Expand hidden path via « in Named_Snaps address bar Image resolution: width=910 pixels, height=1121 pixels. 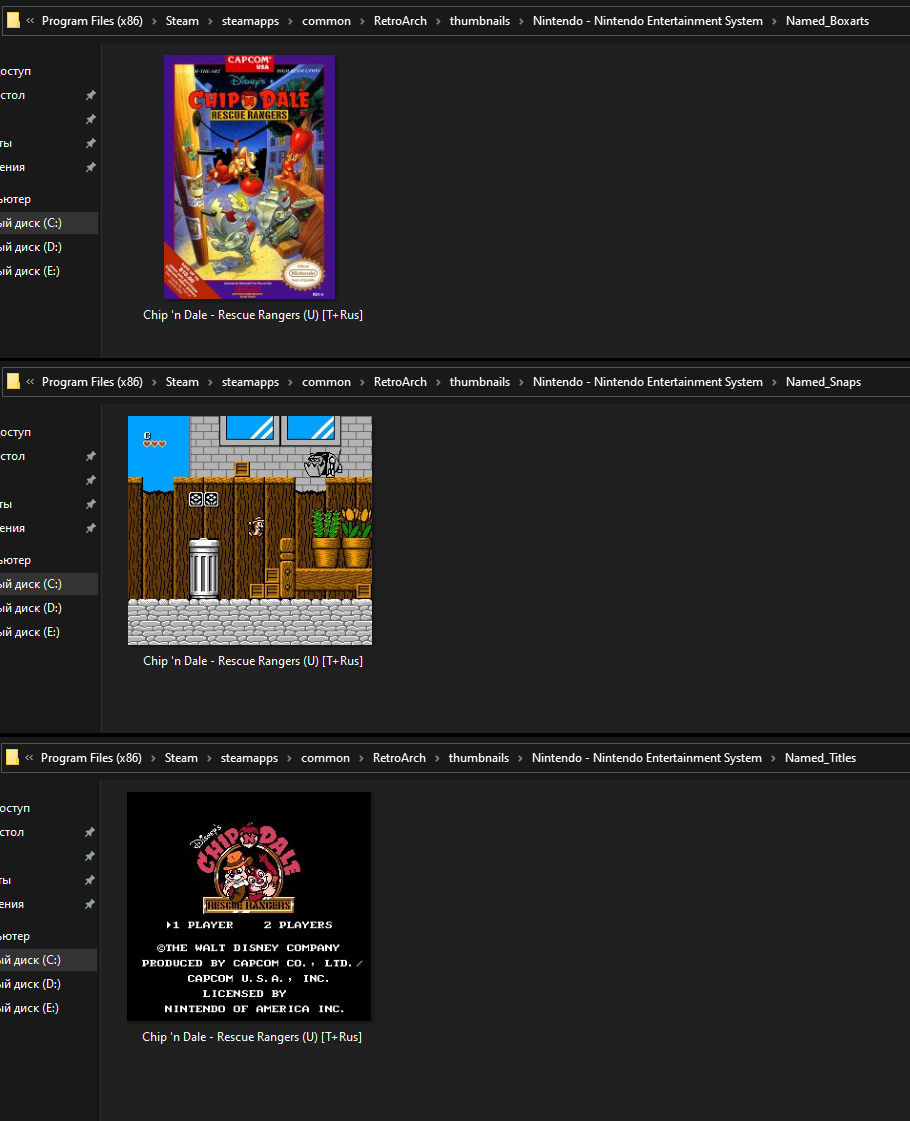pos(30,382)
